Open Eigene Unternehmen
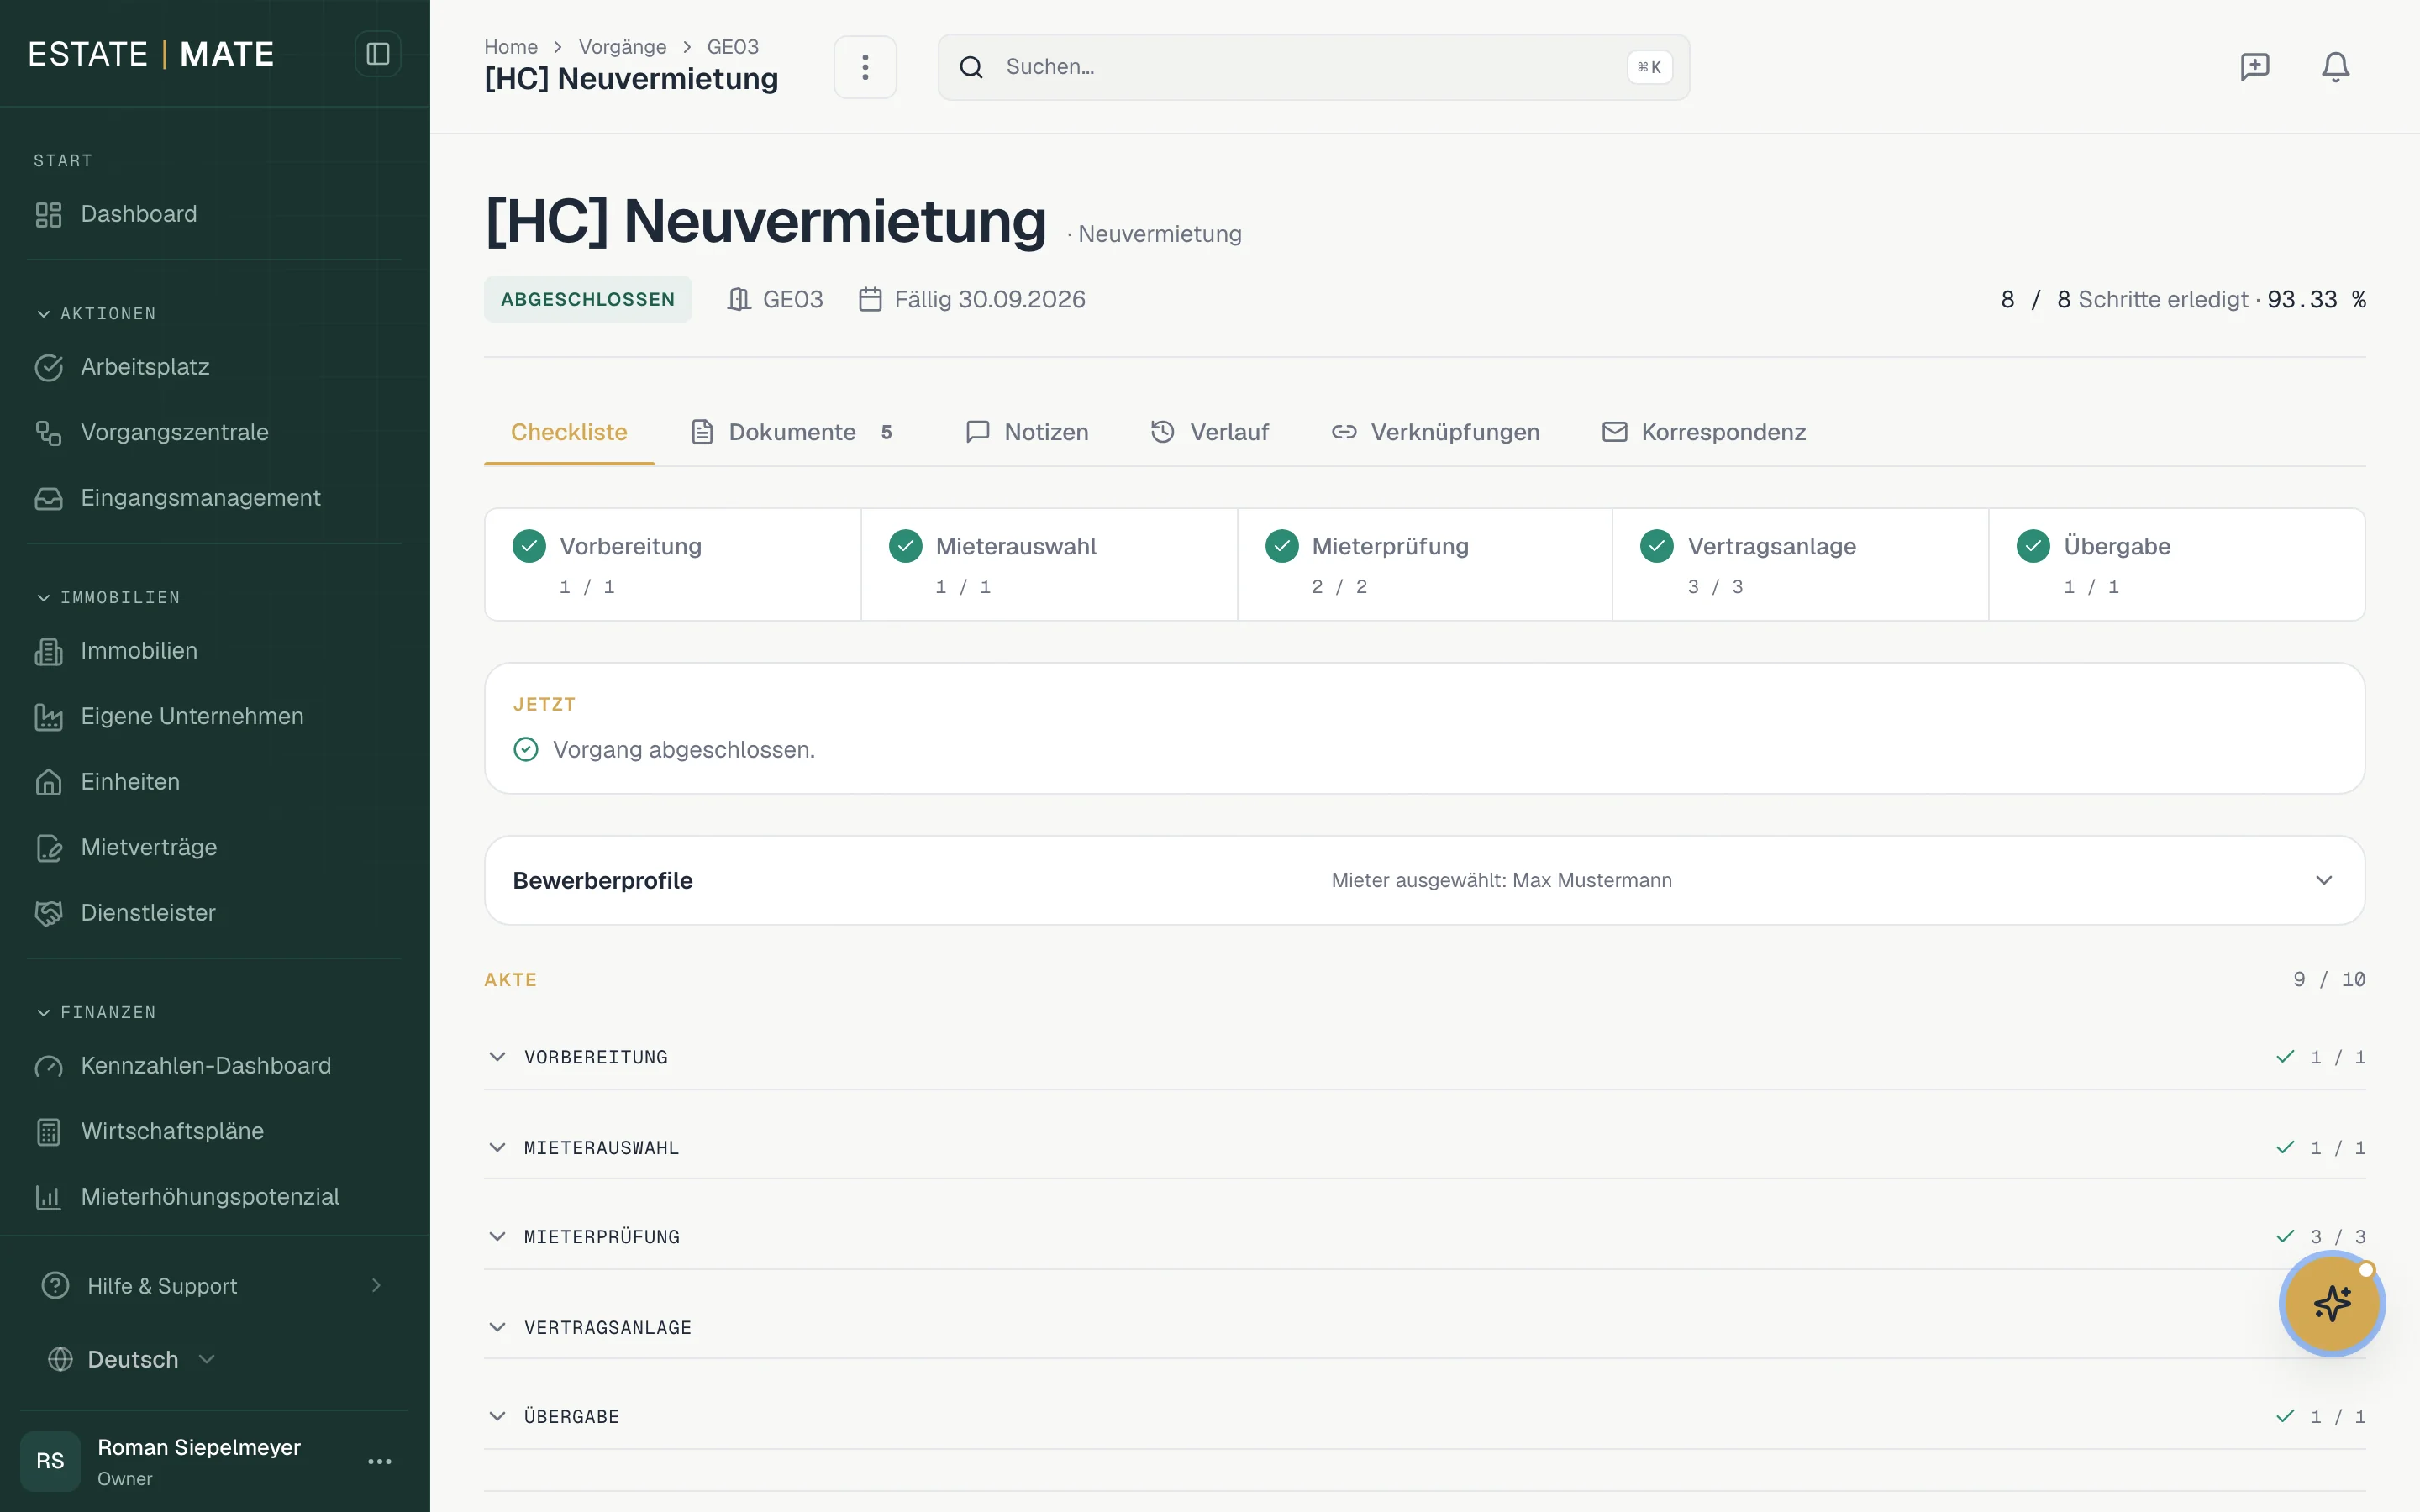Screen dimensions: 2420x1512 tap(215, 716)
